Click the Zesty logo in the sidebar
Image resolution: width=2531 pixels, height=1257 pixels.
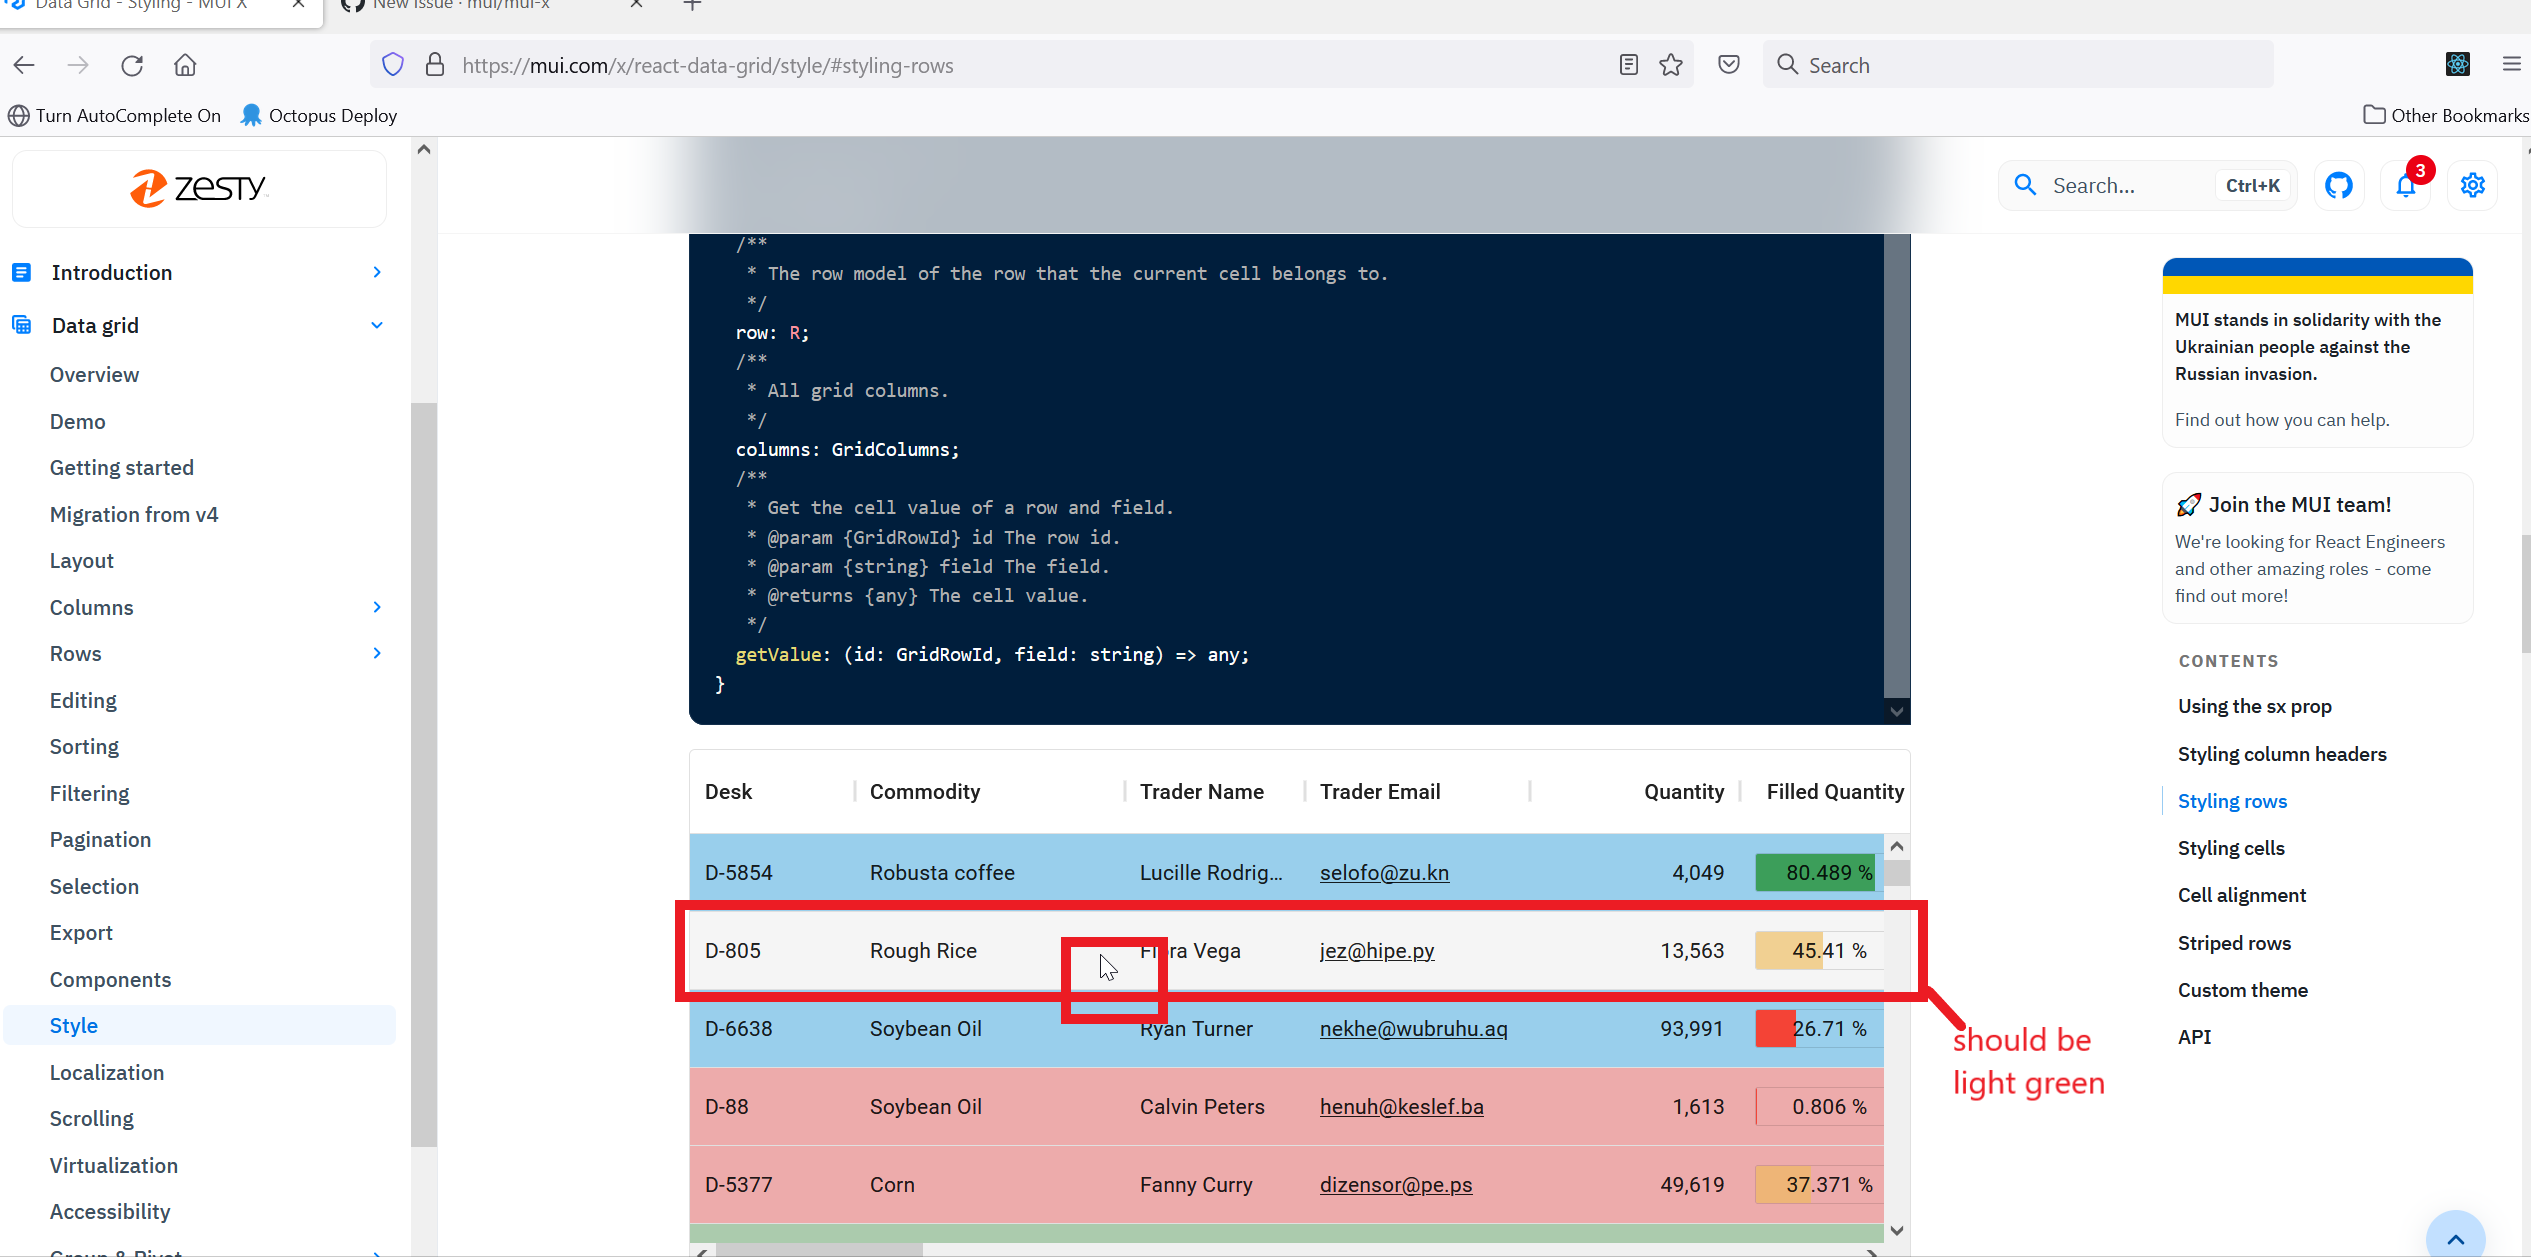pos(198,187)
